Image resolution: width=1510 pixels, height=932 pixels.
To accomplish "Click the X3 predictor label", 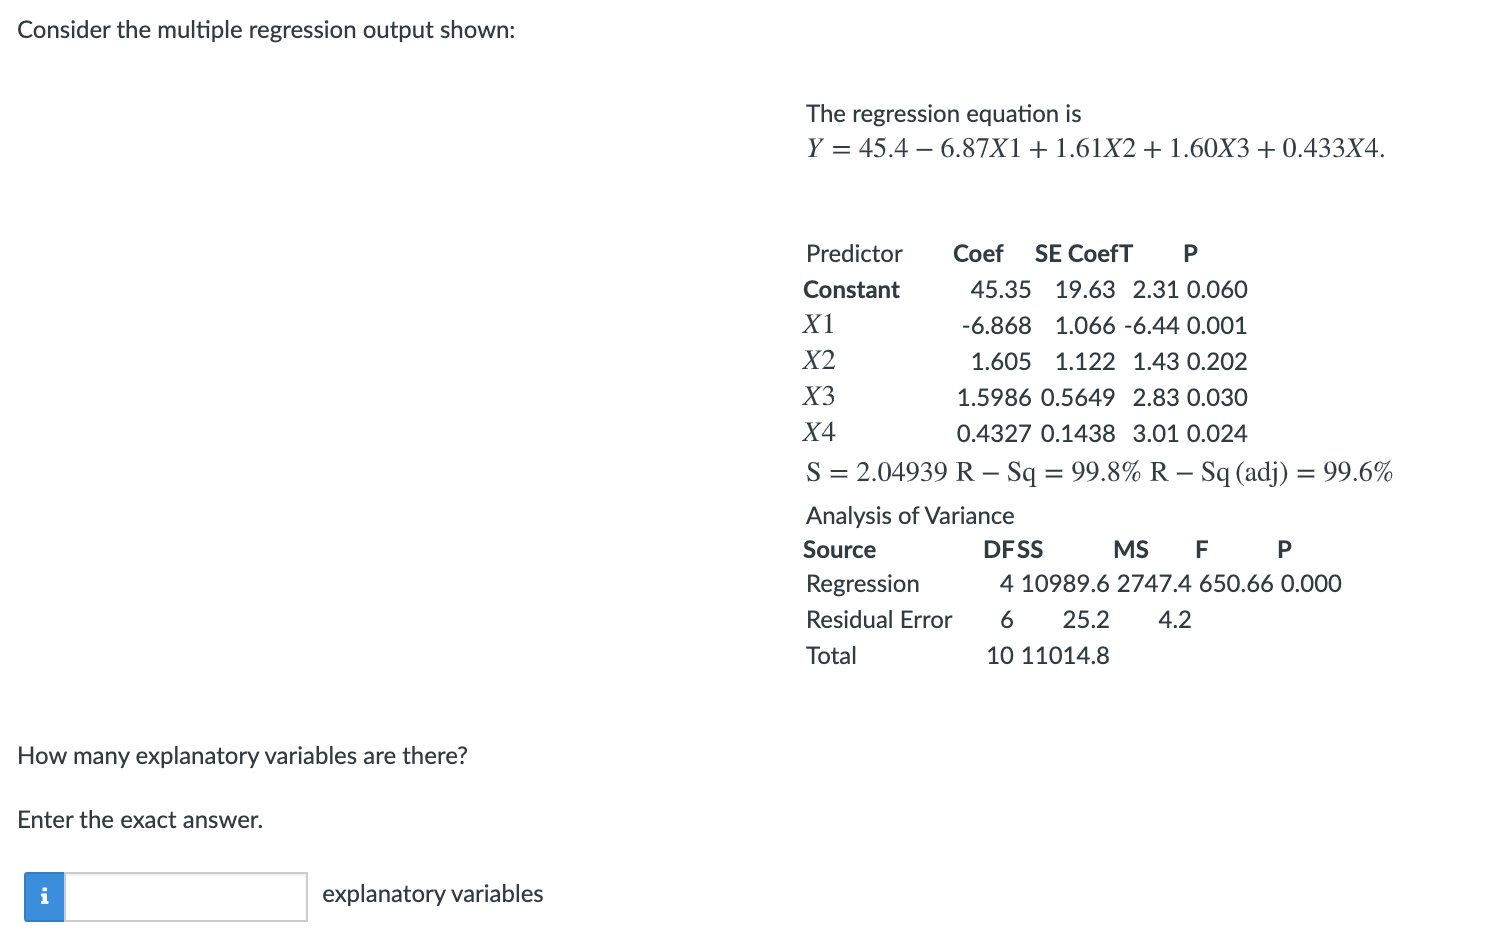I will tap(819, 395).
